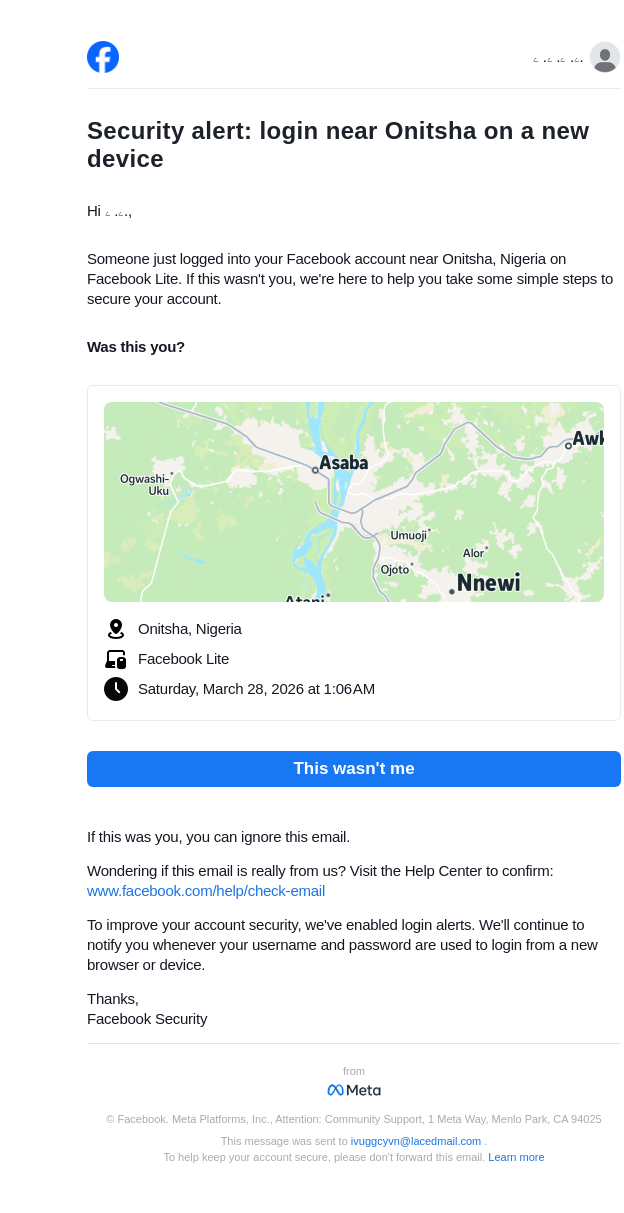Click the security alert headline

[338, 145]
